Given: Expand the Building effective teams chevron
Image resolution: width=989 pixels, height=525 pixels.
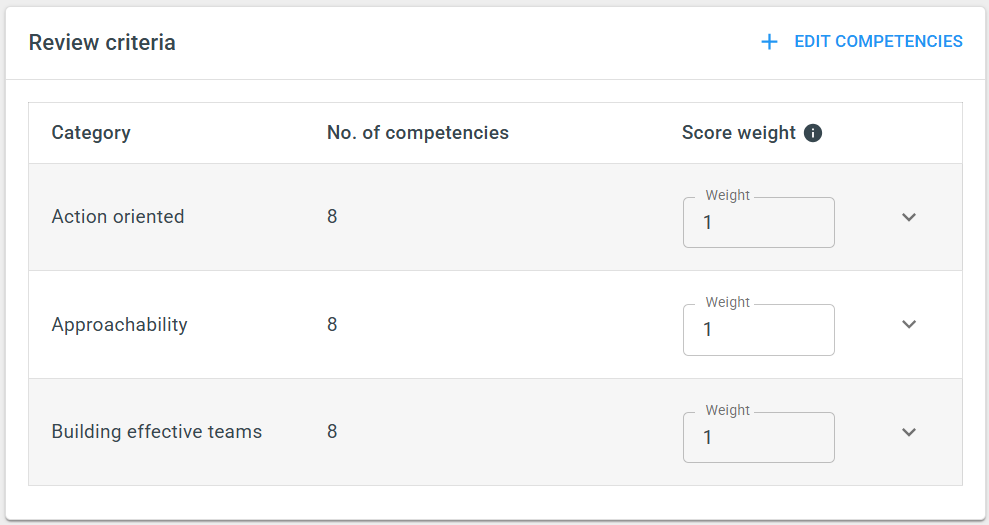Looking at the screenshot, I should click(x=909, y=432).
